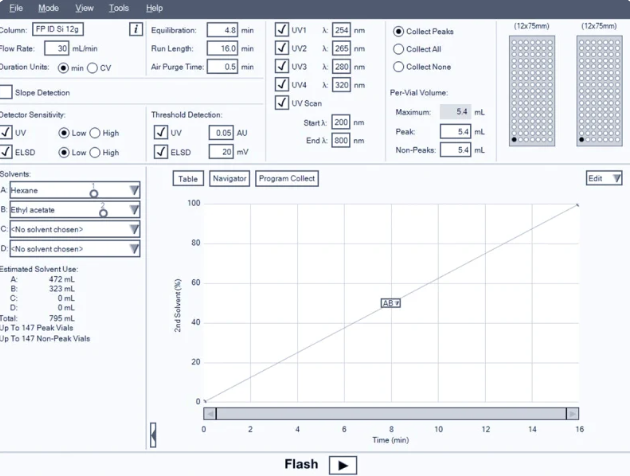The image size is (630, 476).
Task: Uncheck the UV Scan checkbox
Action: [282, 103]
